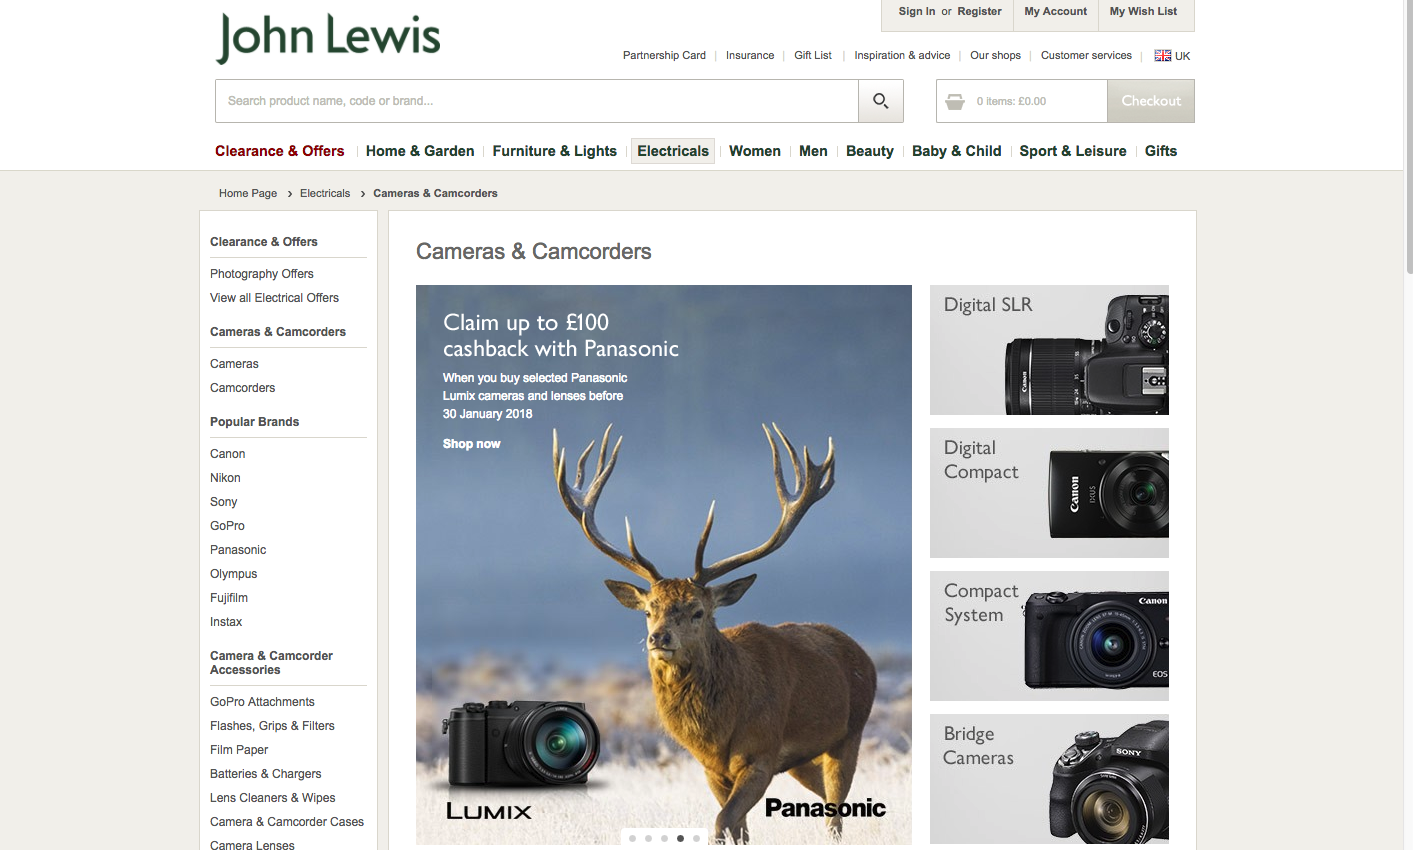Click the shopping basket icon
Viewport: 1413px width, 850px height.
[x=955, y=101]
